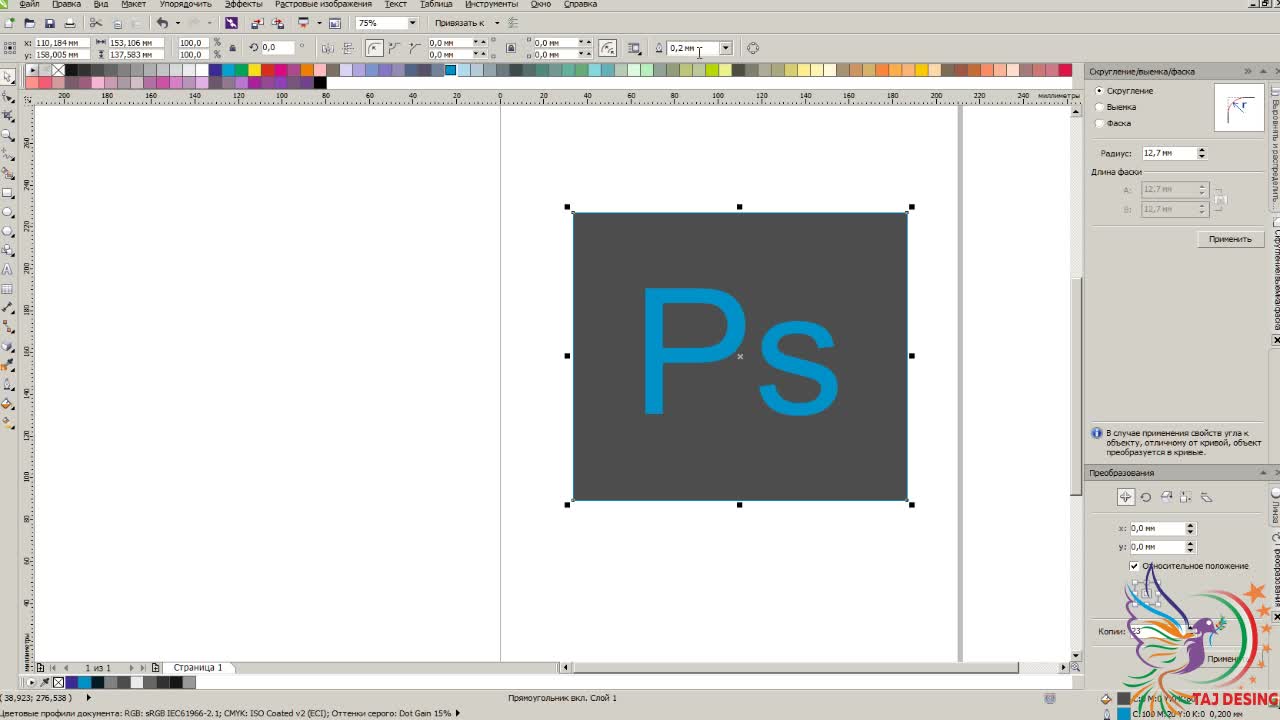Click the Cut scissors icon
The width and height of the screenshot is (1280, 720).
coord(96,22)
